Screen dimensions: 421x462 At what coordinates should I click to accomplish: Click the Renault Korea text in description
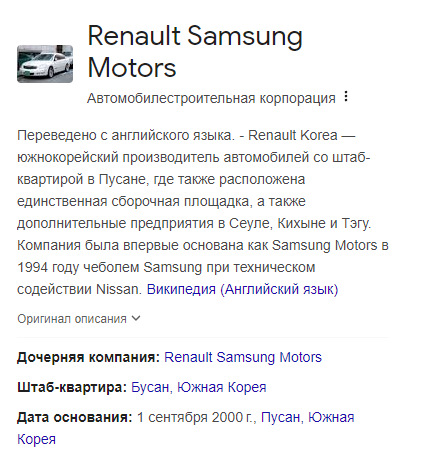[x=293, y=135]
